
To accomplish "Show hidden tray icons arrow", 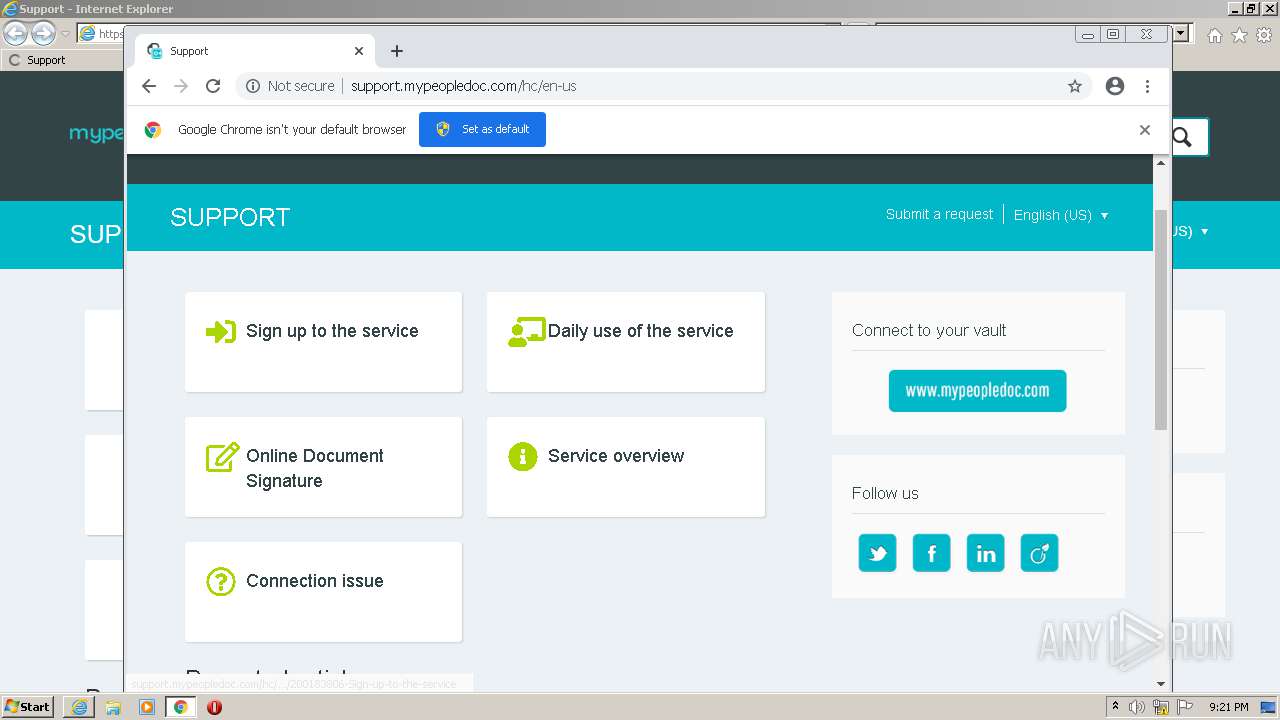I will pos(1115,707).
